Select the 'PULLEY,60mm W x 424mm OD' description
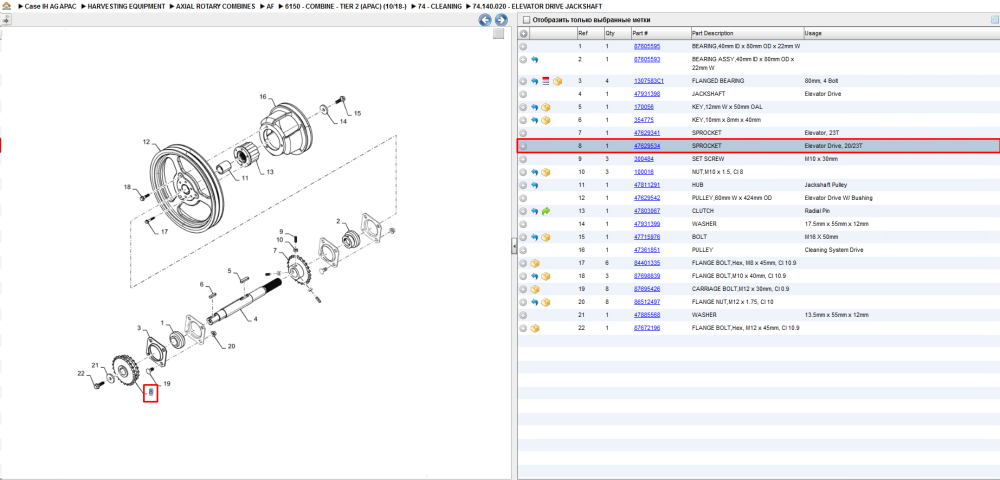 pos(732,198)
